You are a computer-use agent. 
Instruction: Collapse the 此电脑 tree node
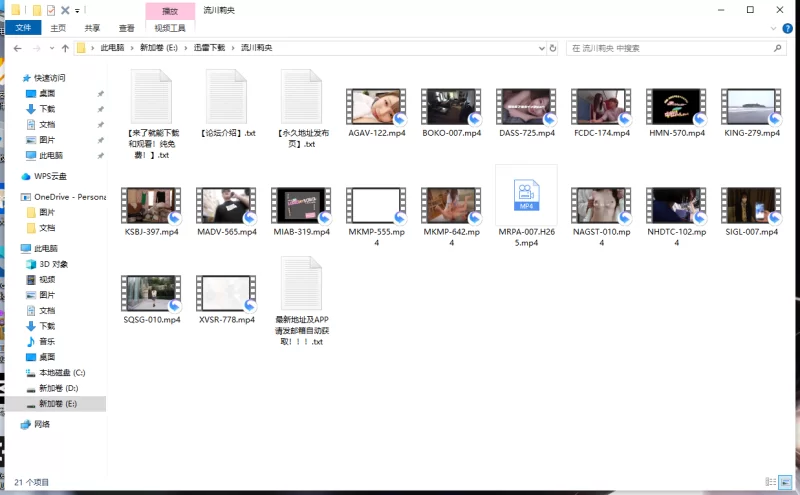click(12, 249)
